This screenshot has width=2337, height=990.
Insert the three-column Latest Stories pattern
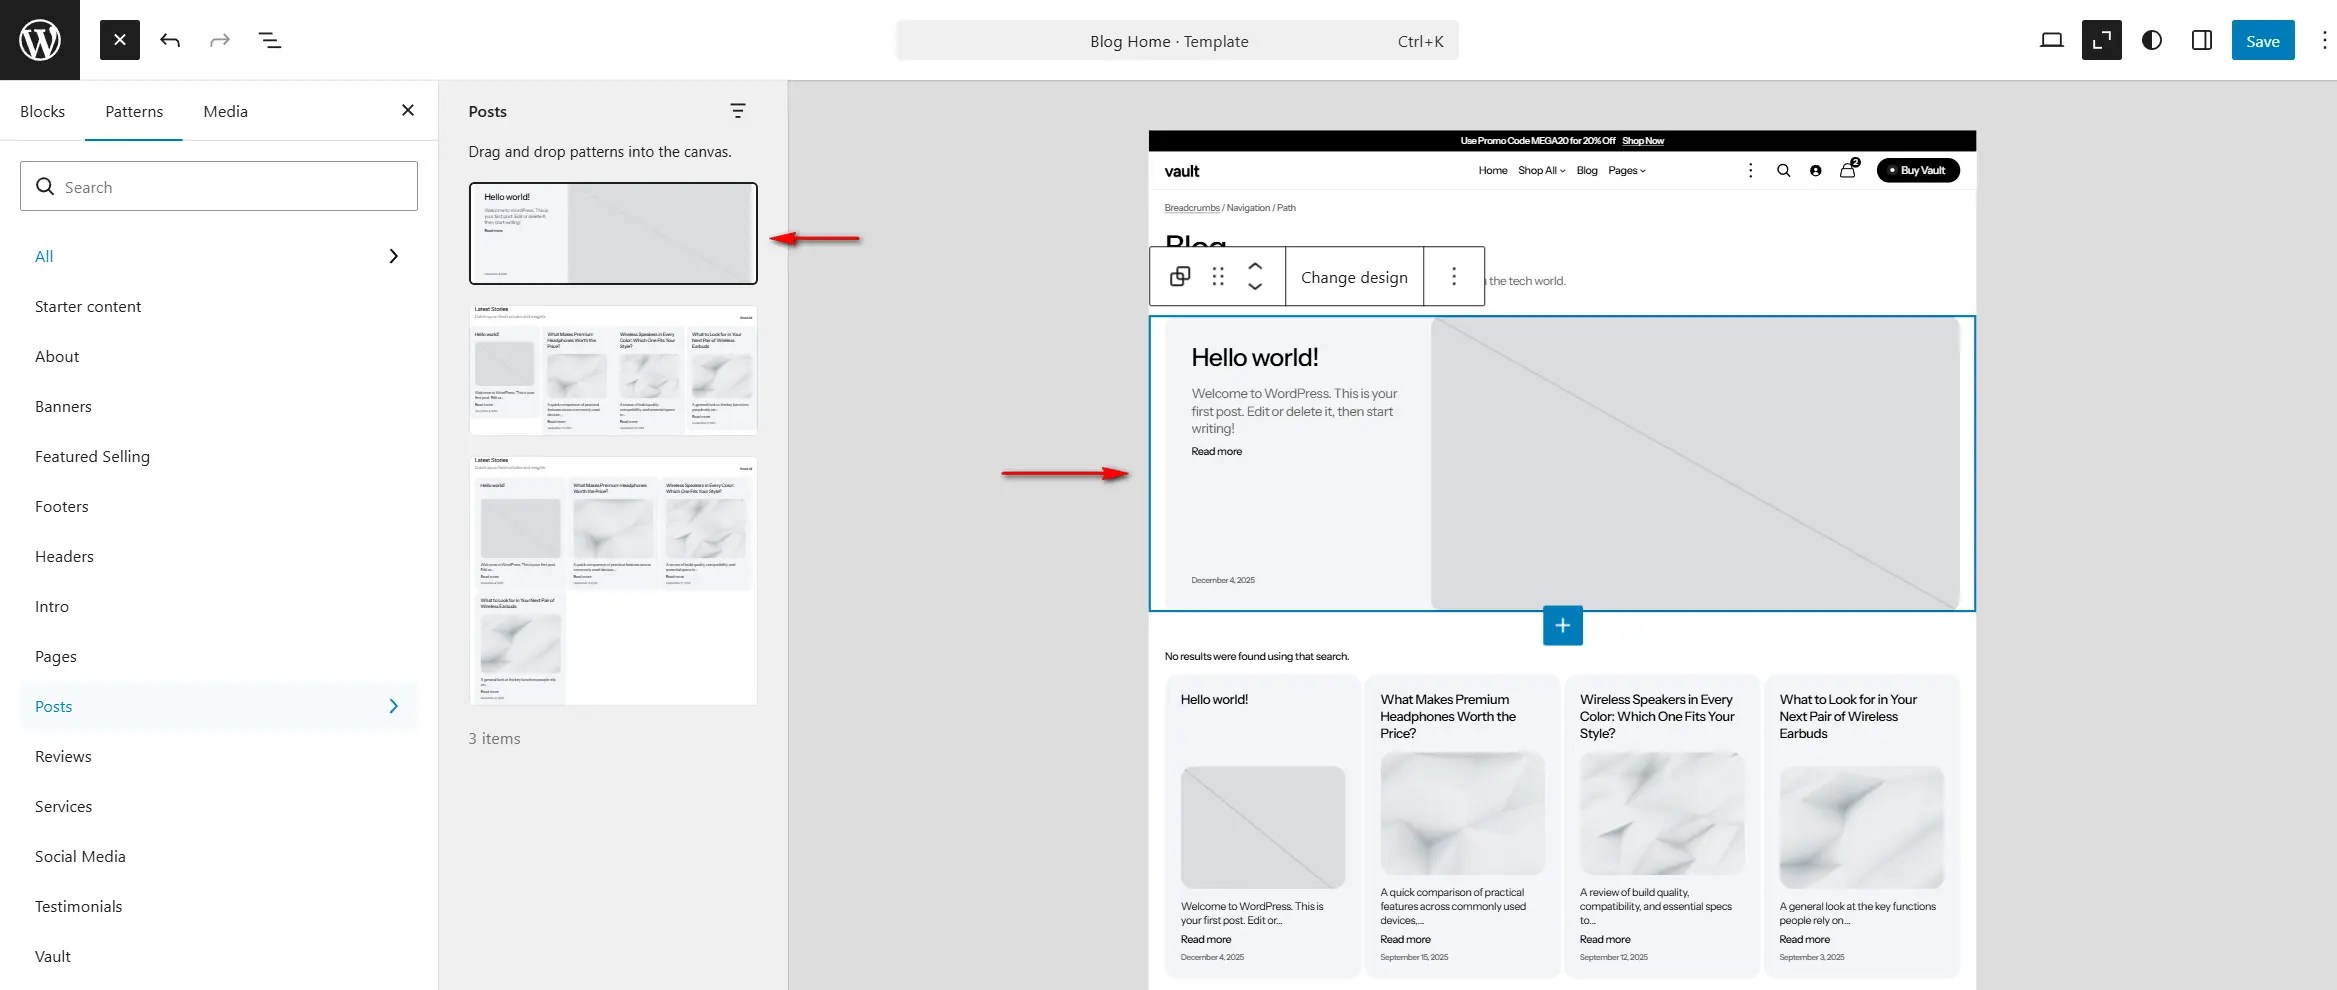click(613, 581)
